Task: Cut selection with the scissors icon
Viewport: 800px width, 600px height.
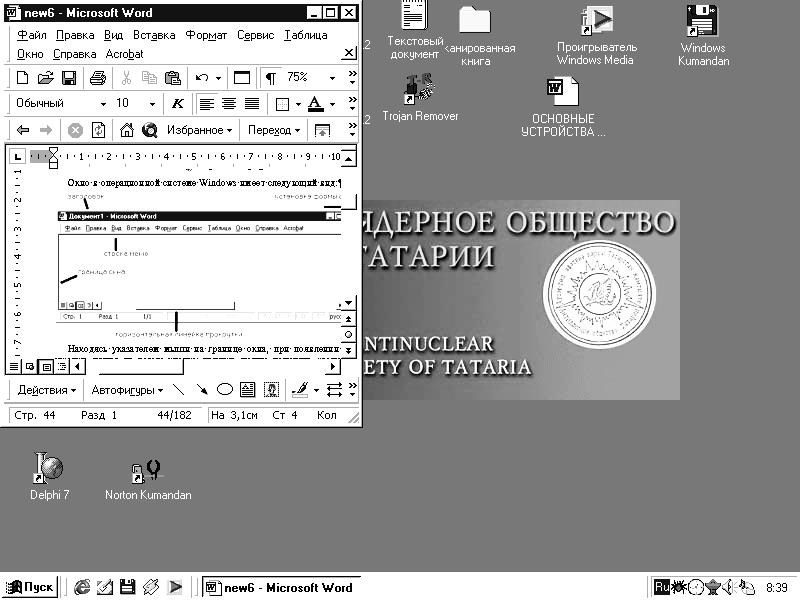Action: pos(126,78)
